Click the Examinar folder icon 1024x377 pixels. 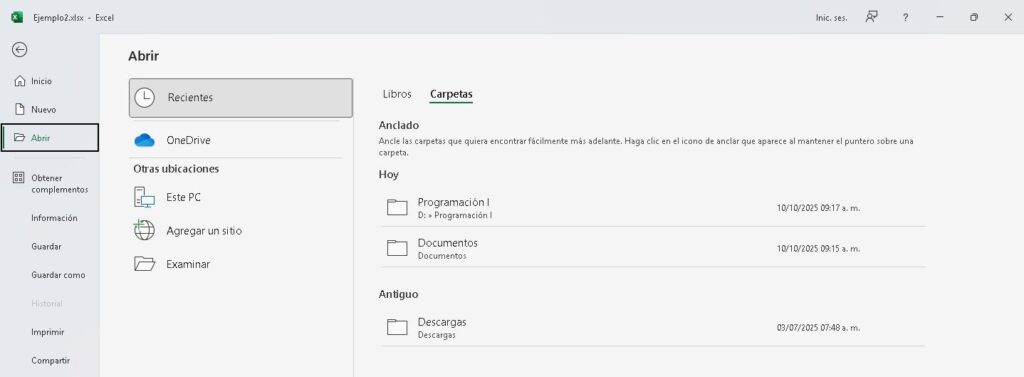point(144,264)
